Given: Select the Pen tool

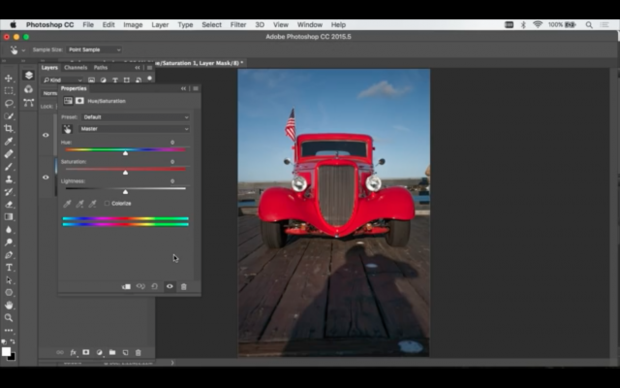Looking at the screenshot, I should 8,255.
